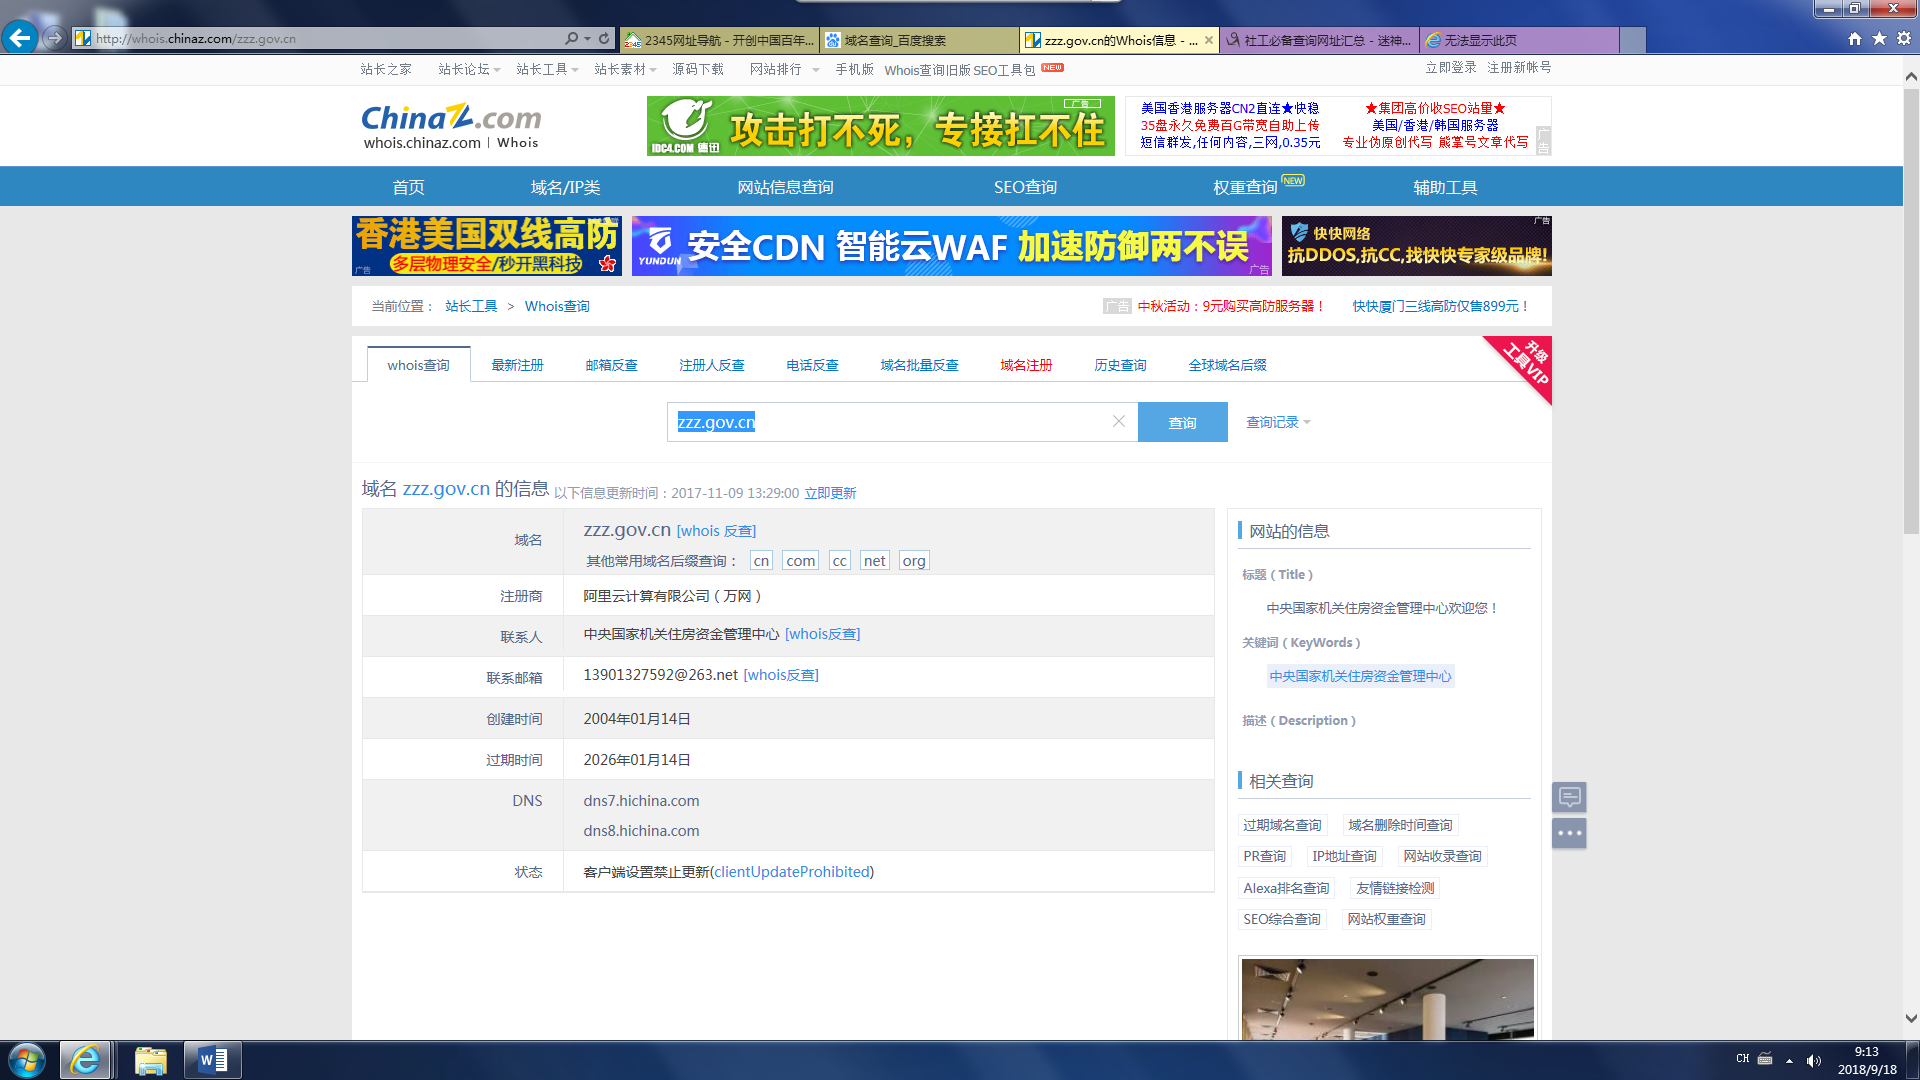Viewport: 1920px width, 1080px height.
Task: Click the browser back arrow button
Action: click(x=20, y=38)
